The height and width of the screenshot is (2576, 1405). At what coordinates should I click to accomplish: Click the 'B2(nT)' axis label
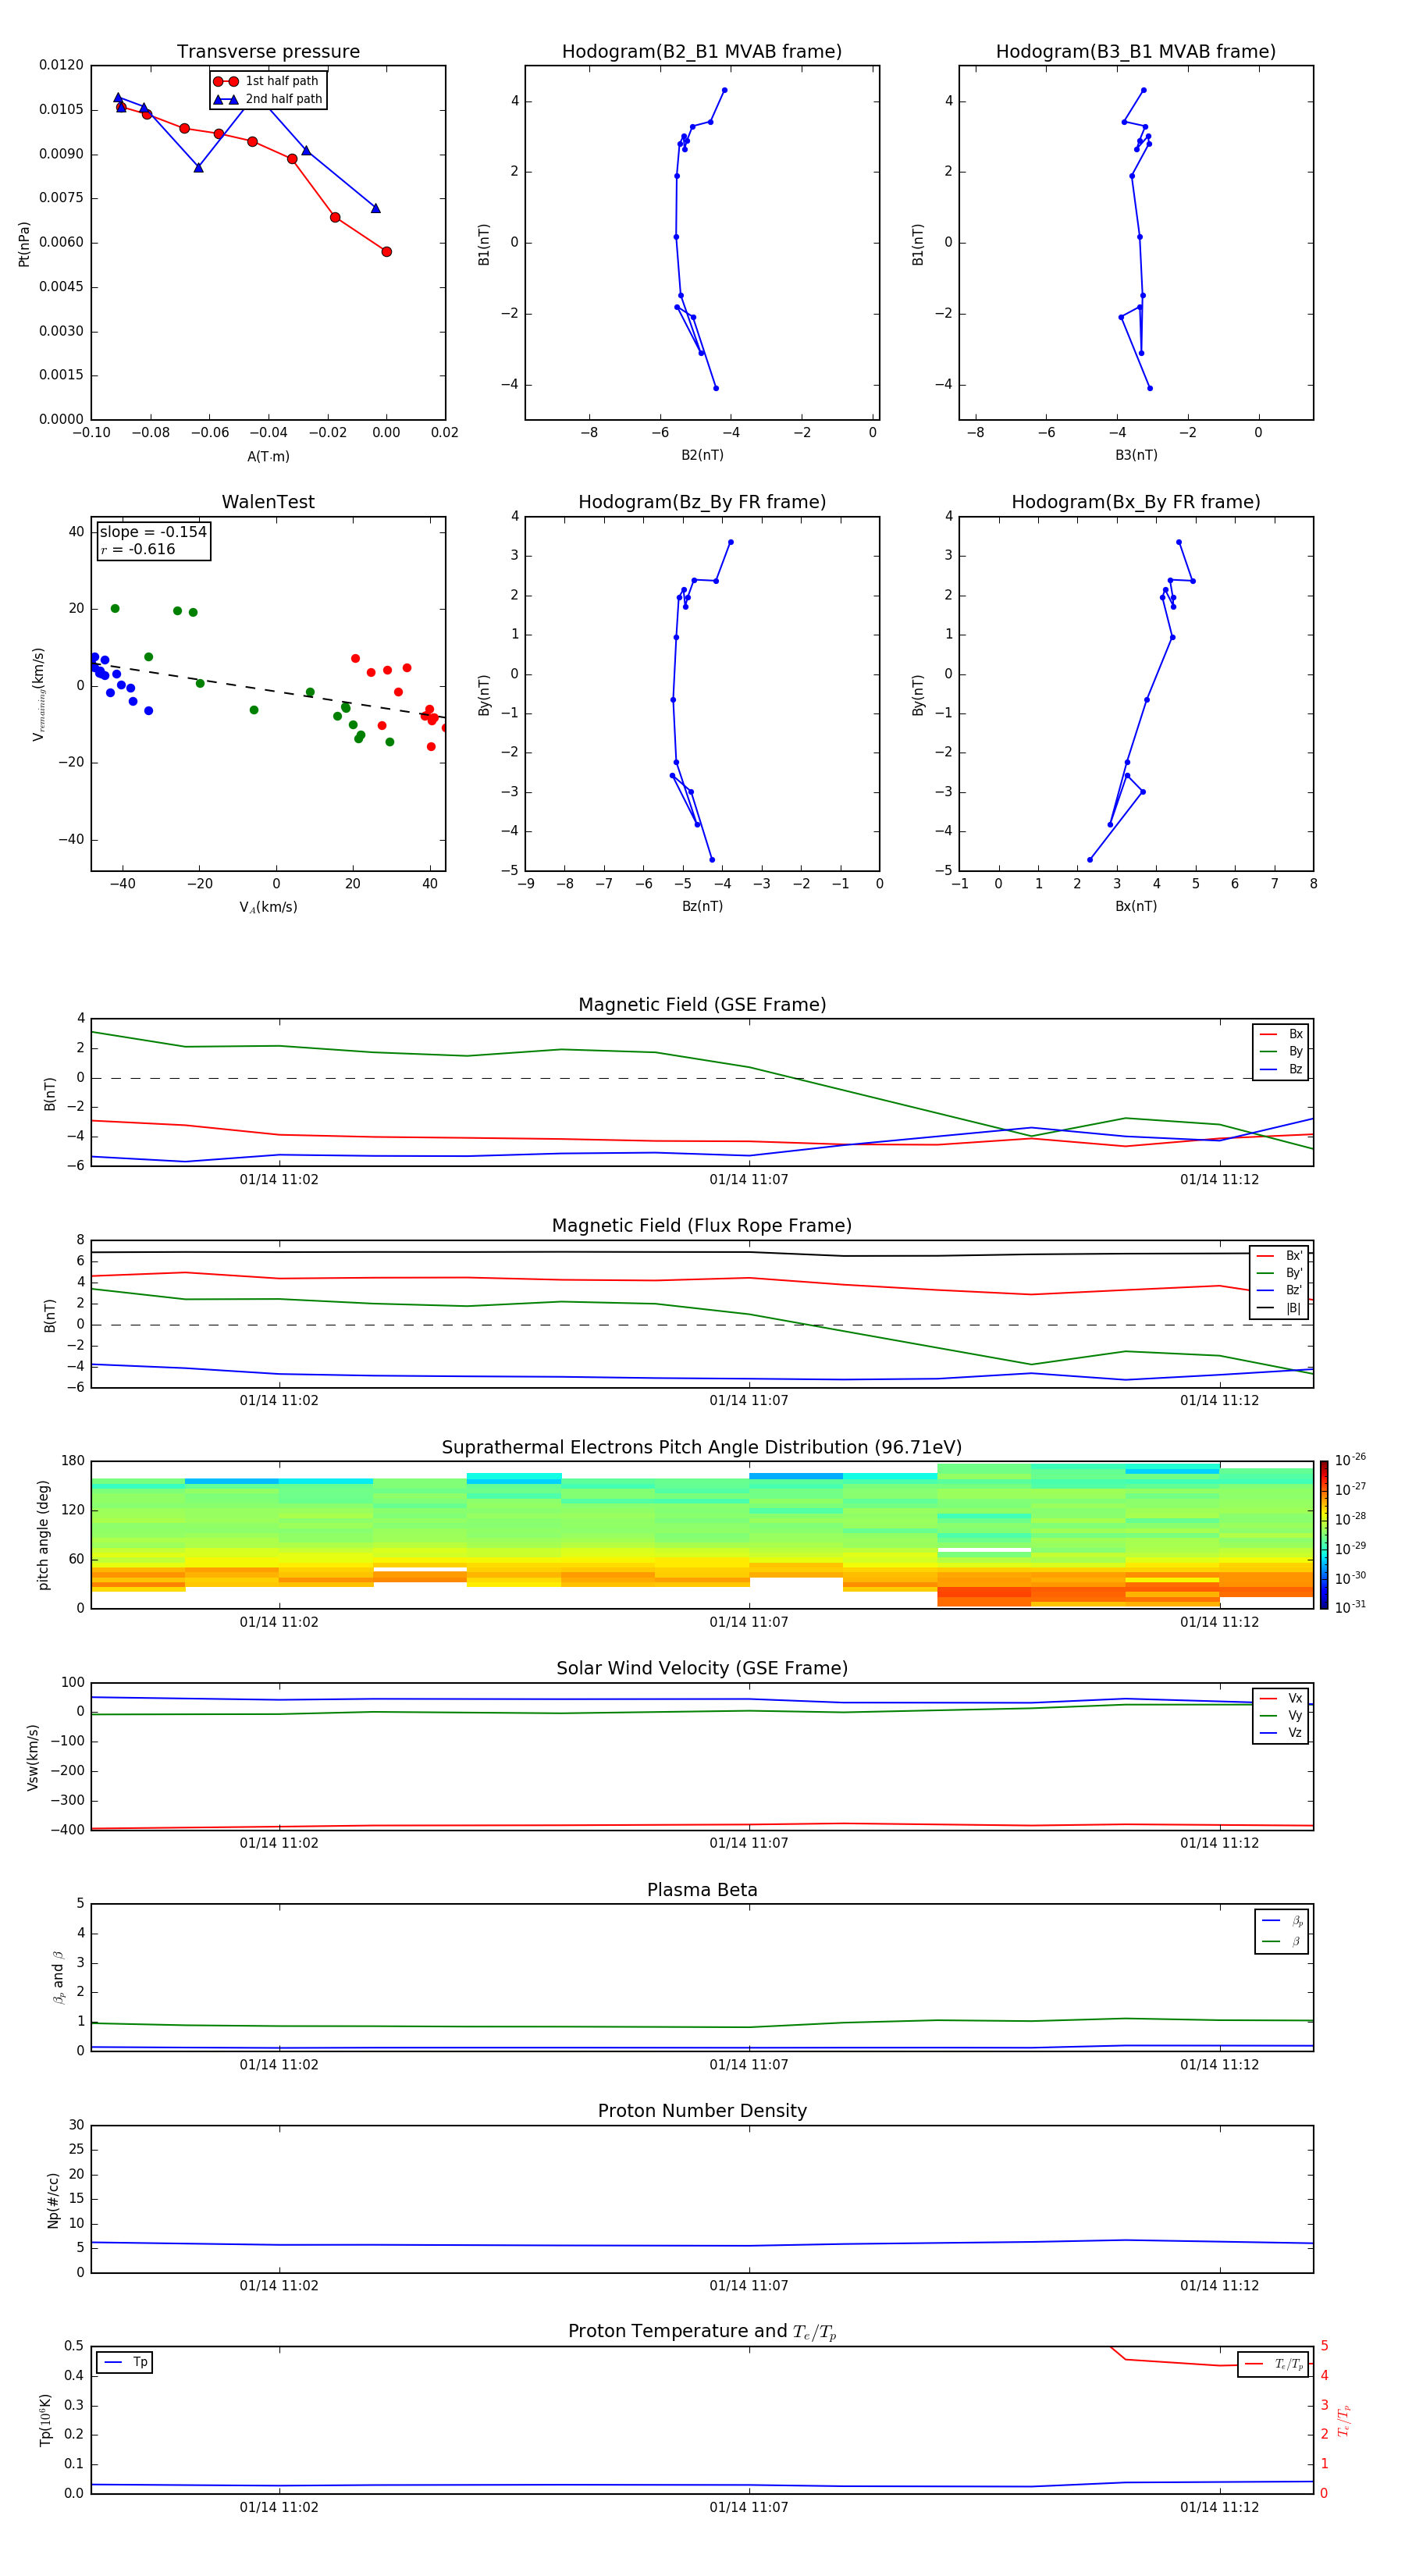click(x=702, y=455)
